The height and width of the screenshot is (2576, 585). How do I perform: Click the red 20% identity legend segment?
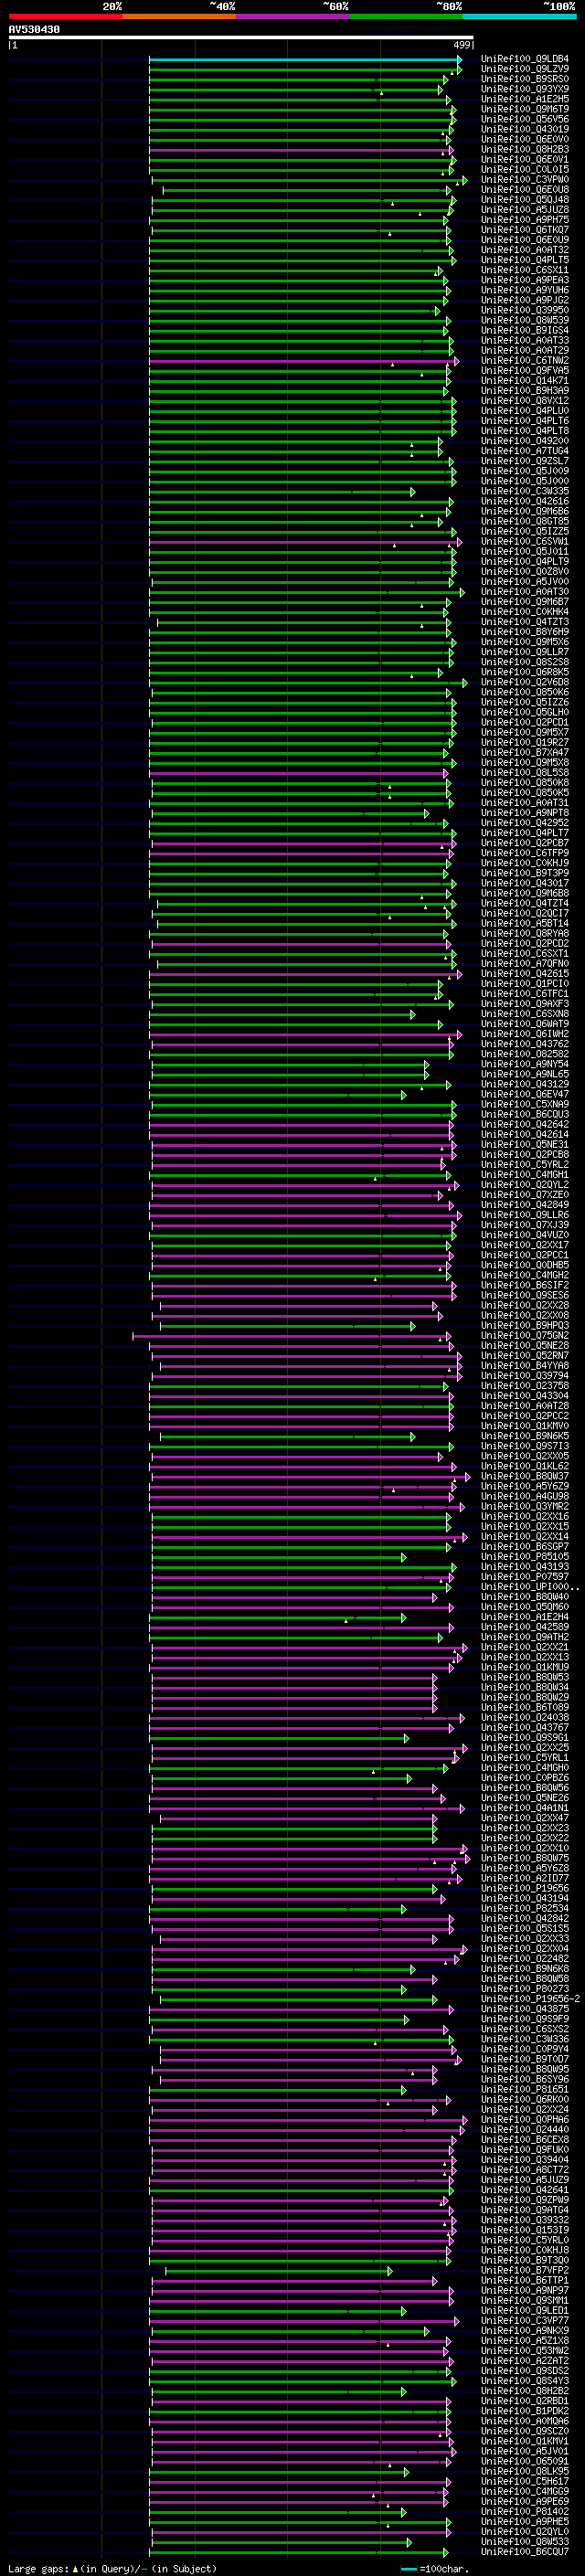tap(65, 16)
